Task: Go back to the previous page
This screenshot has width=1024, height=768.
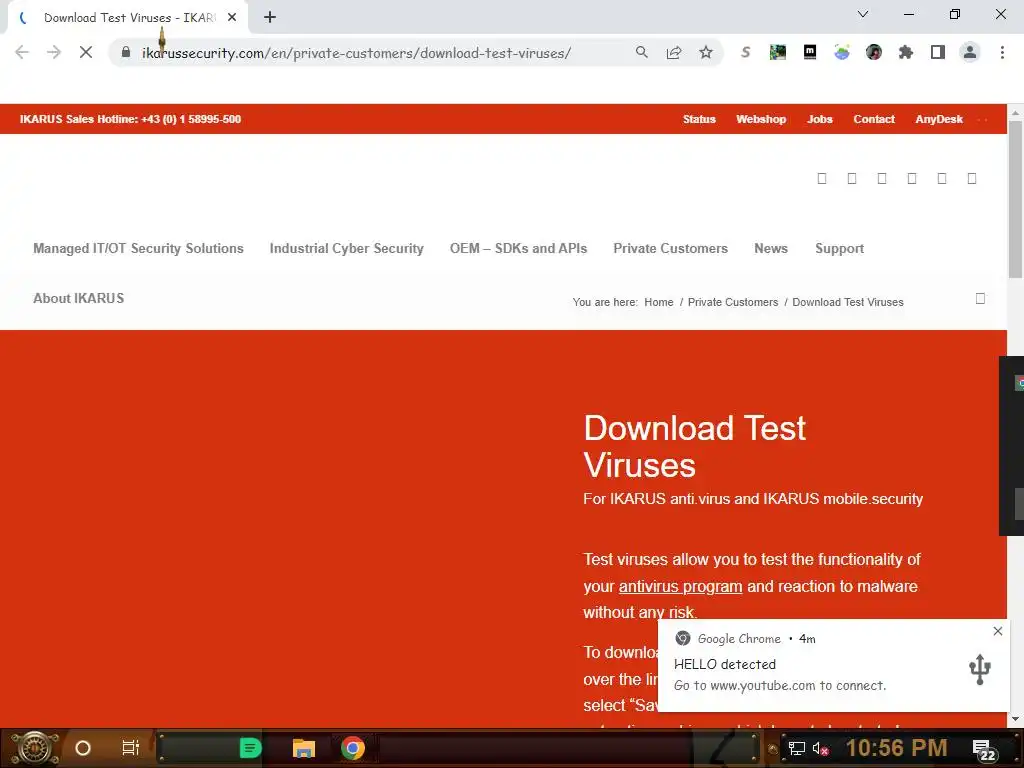Action: click(x=22, y=52)
